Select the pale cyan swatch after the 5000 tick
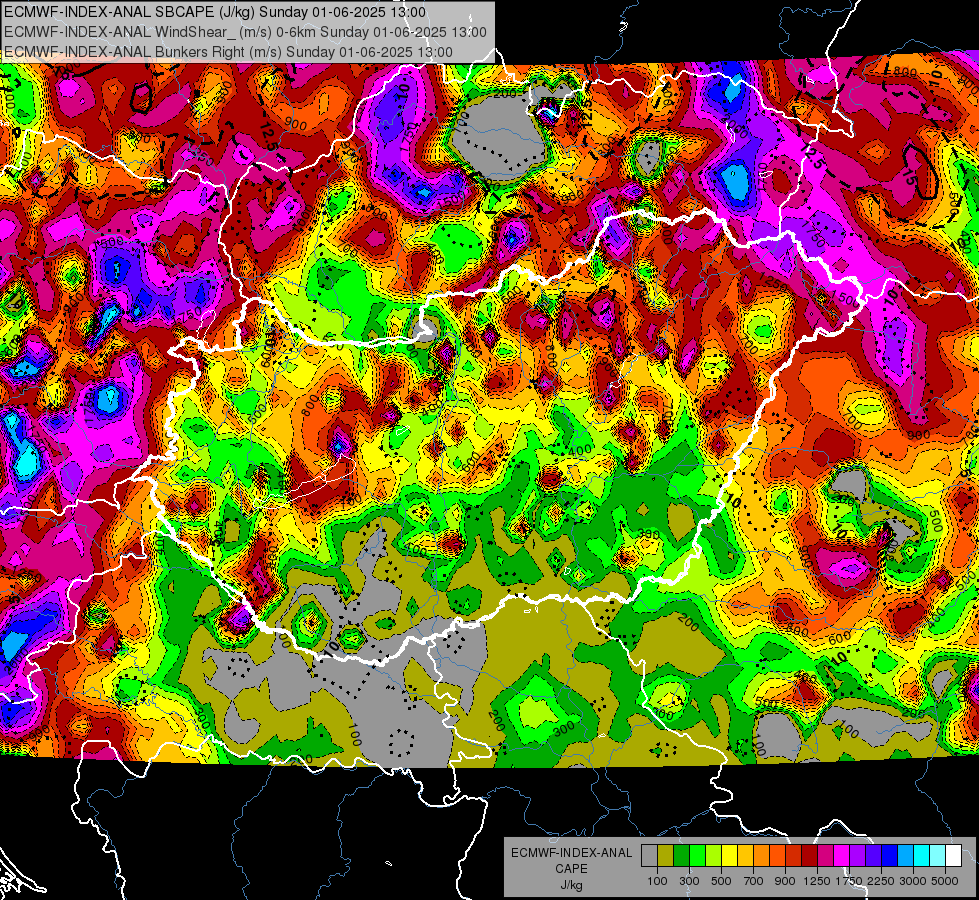979x900 pixels. 937,856
